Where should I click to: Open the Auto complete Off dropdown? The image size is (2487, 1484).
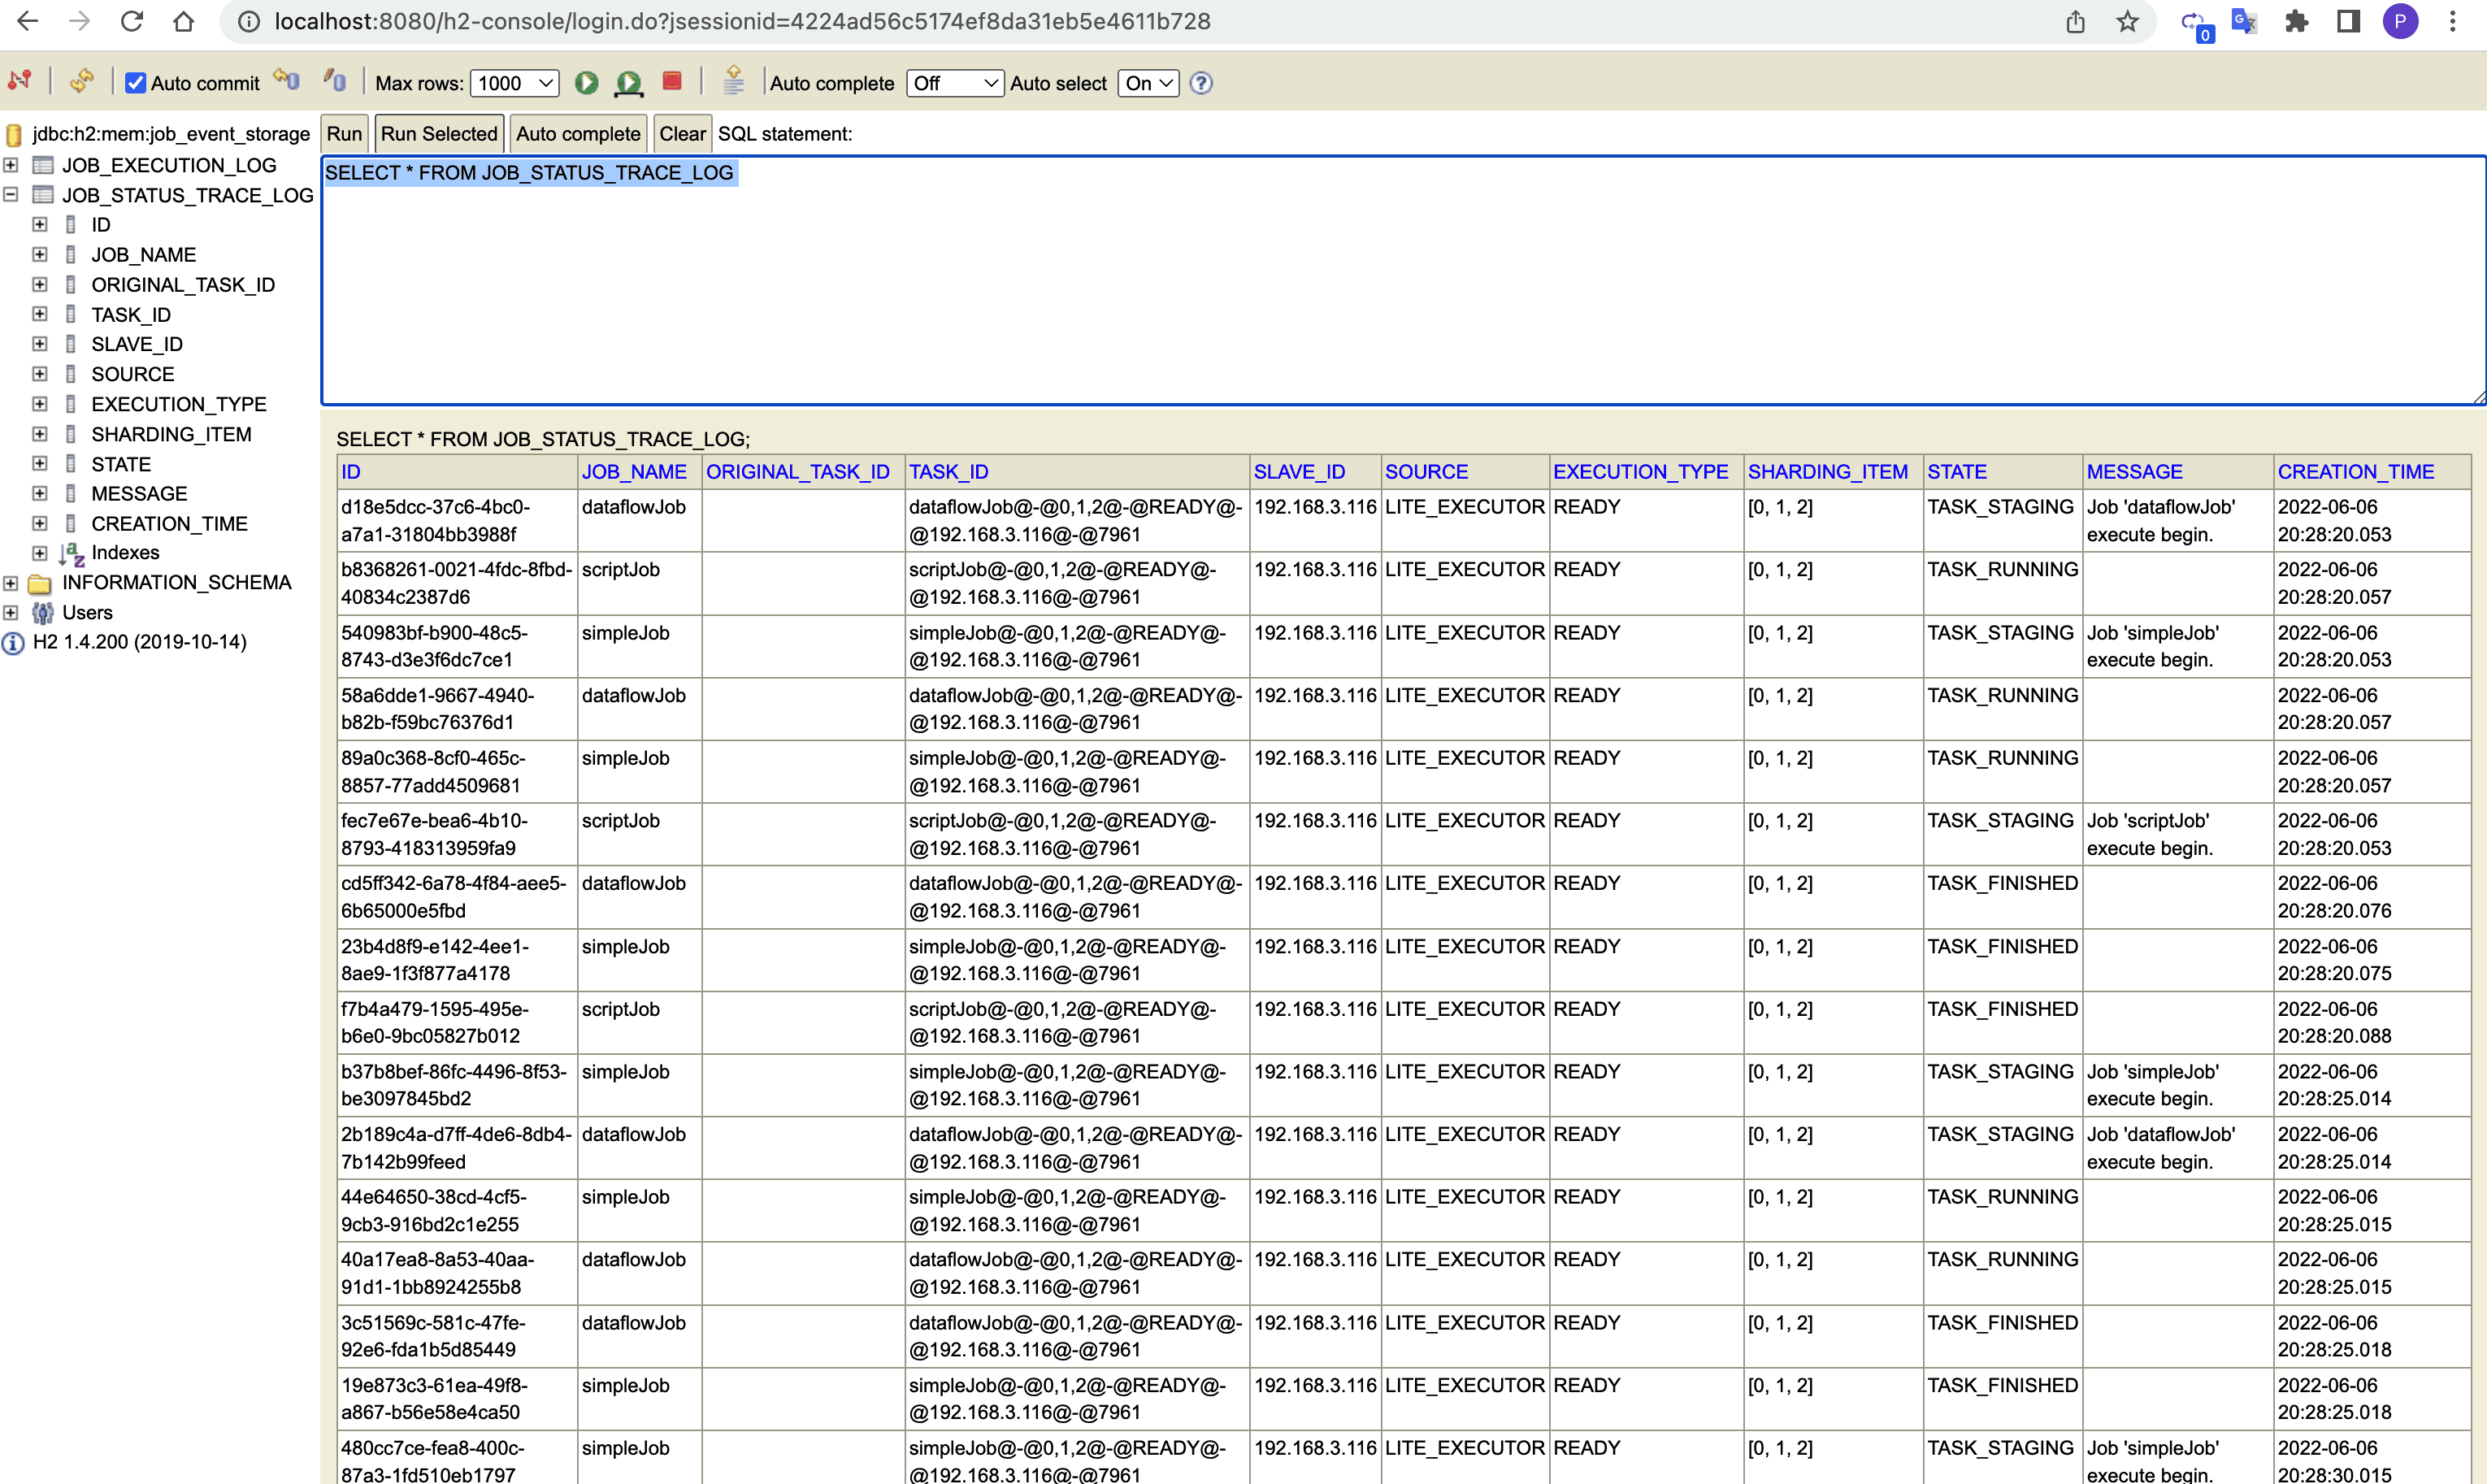tap(954, 83)
